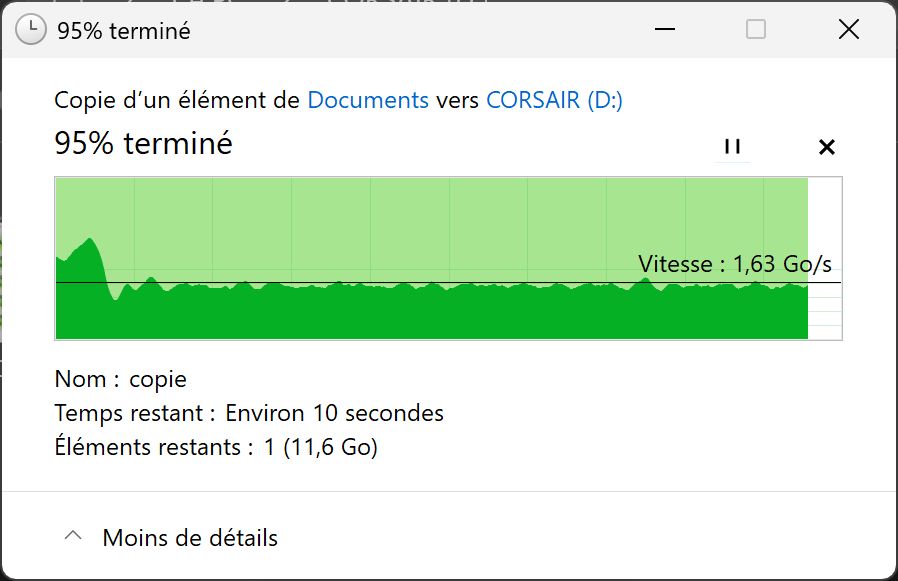
Task: Click 'Copie d'un élément de' header text
Action: point(178,100)
